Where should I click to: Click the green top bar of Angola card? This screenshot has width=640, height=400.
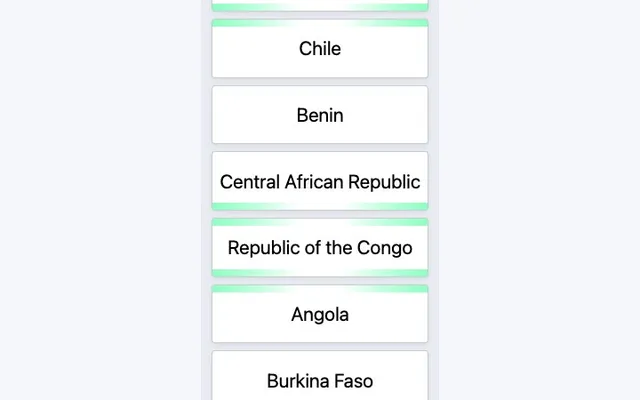point(320,289)
